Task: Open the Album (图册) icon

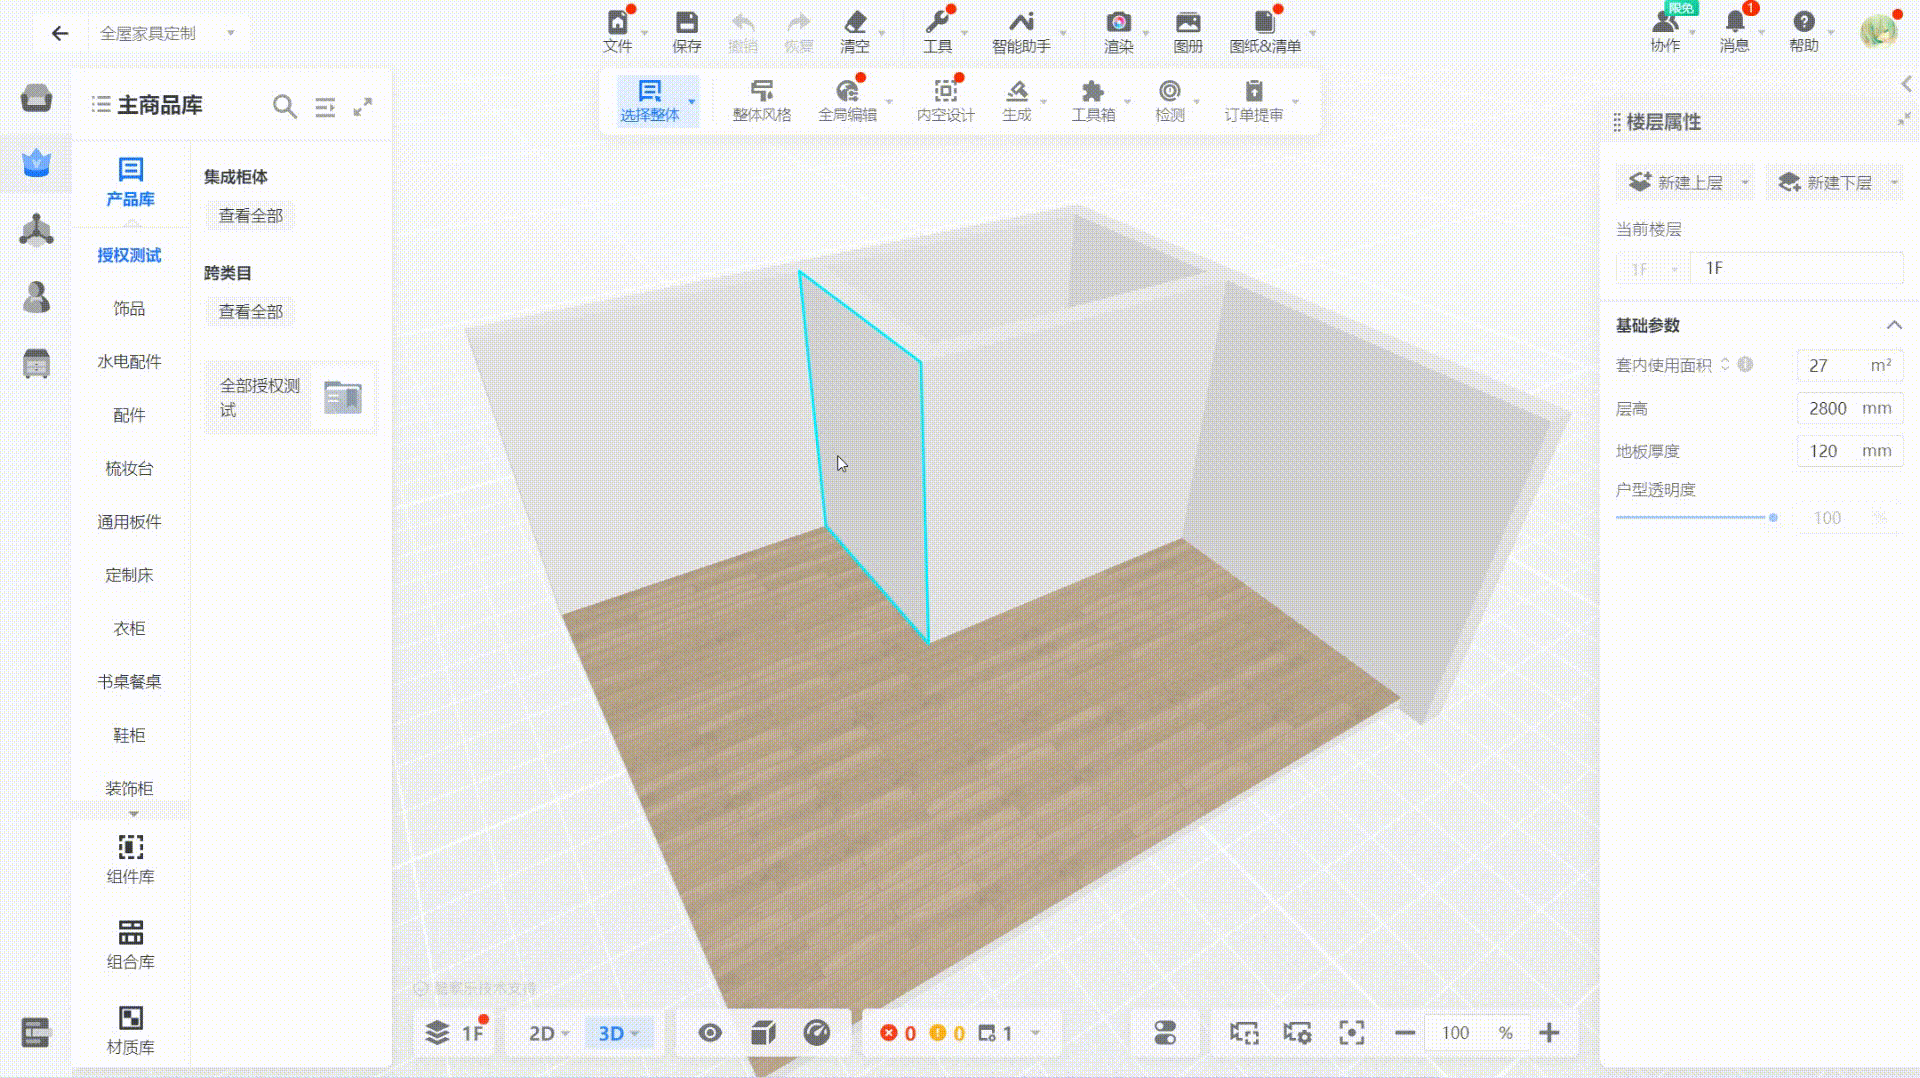Action: pos(1187,32)
